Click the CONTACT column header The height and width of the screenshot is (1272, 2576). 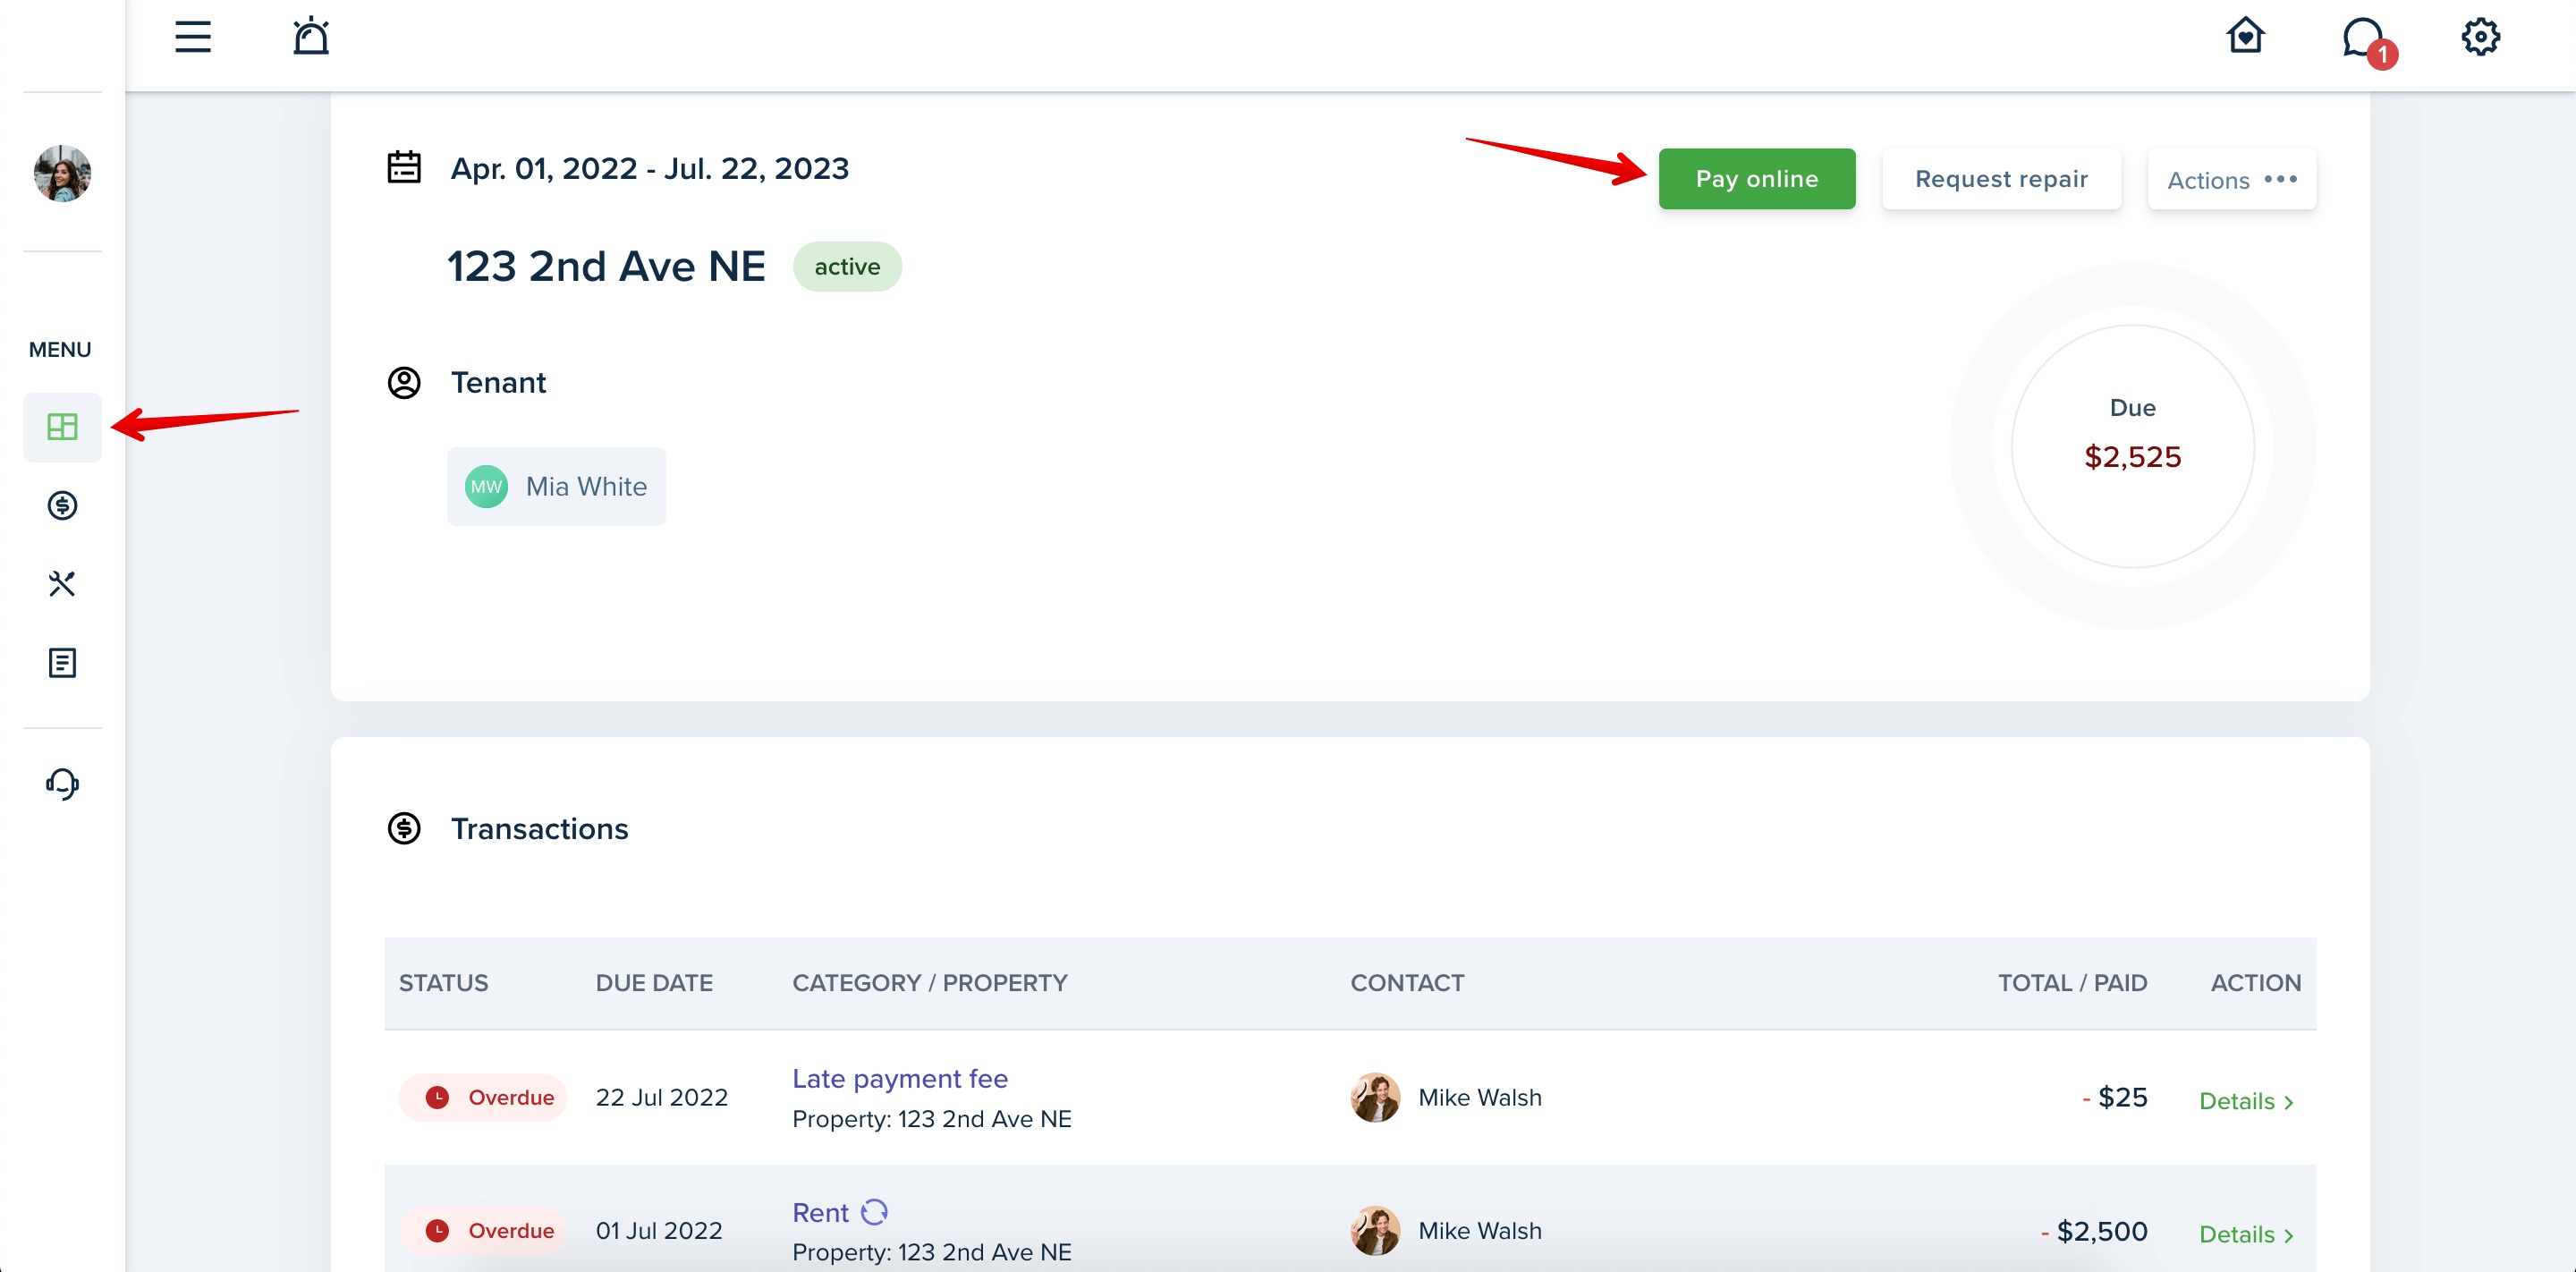(x=1406, y=983)
